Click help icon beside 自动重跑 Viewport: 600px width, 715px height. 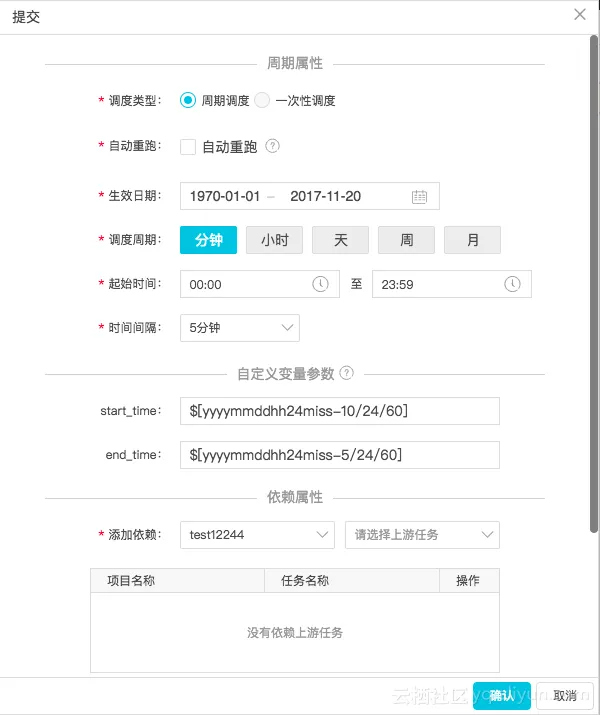272,146
